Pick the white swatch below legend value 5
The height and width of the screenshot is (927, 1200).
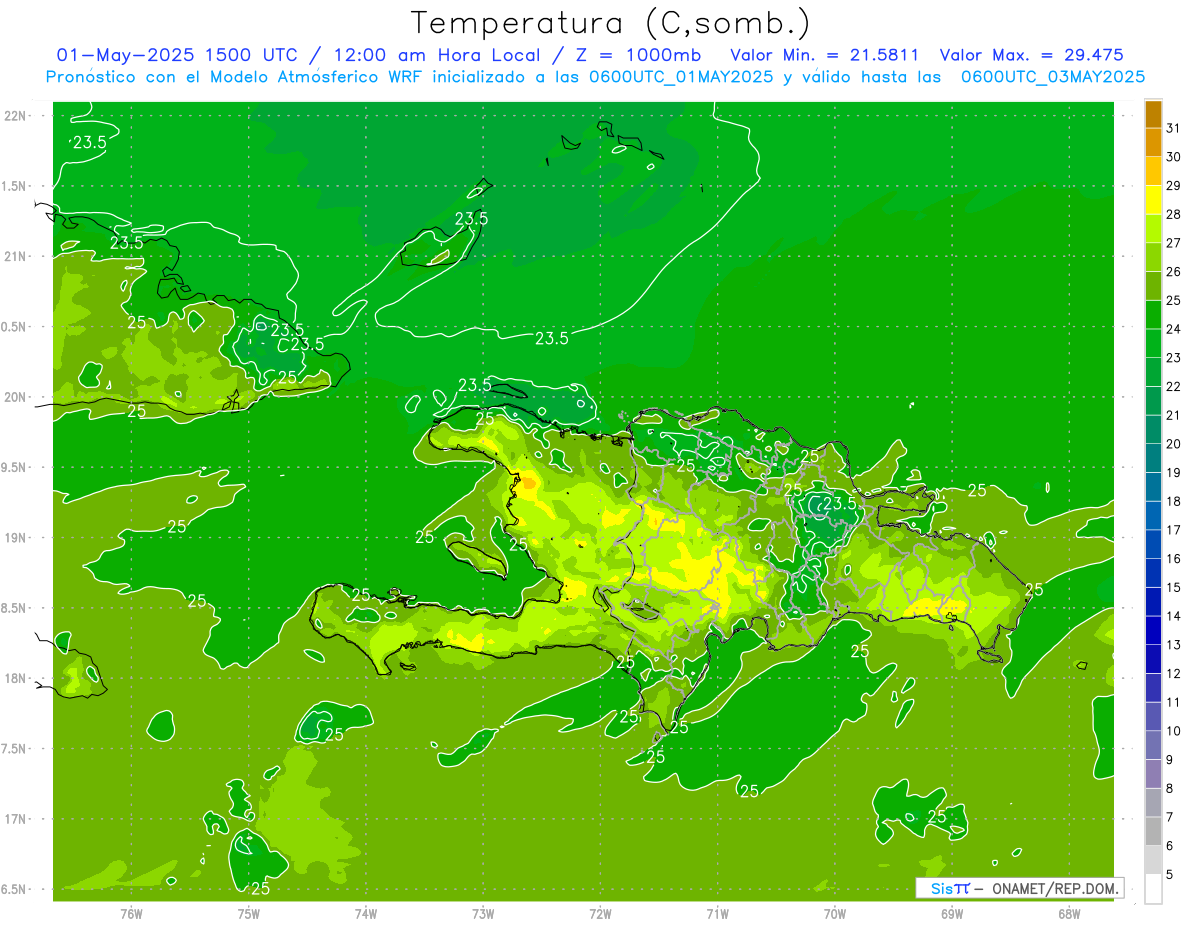tap(1153, 889)
